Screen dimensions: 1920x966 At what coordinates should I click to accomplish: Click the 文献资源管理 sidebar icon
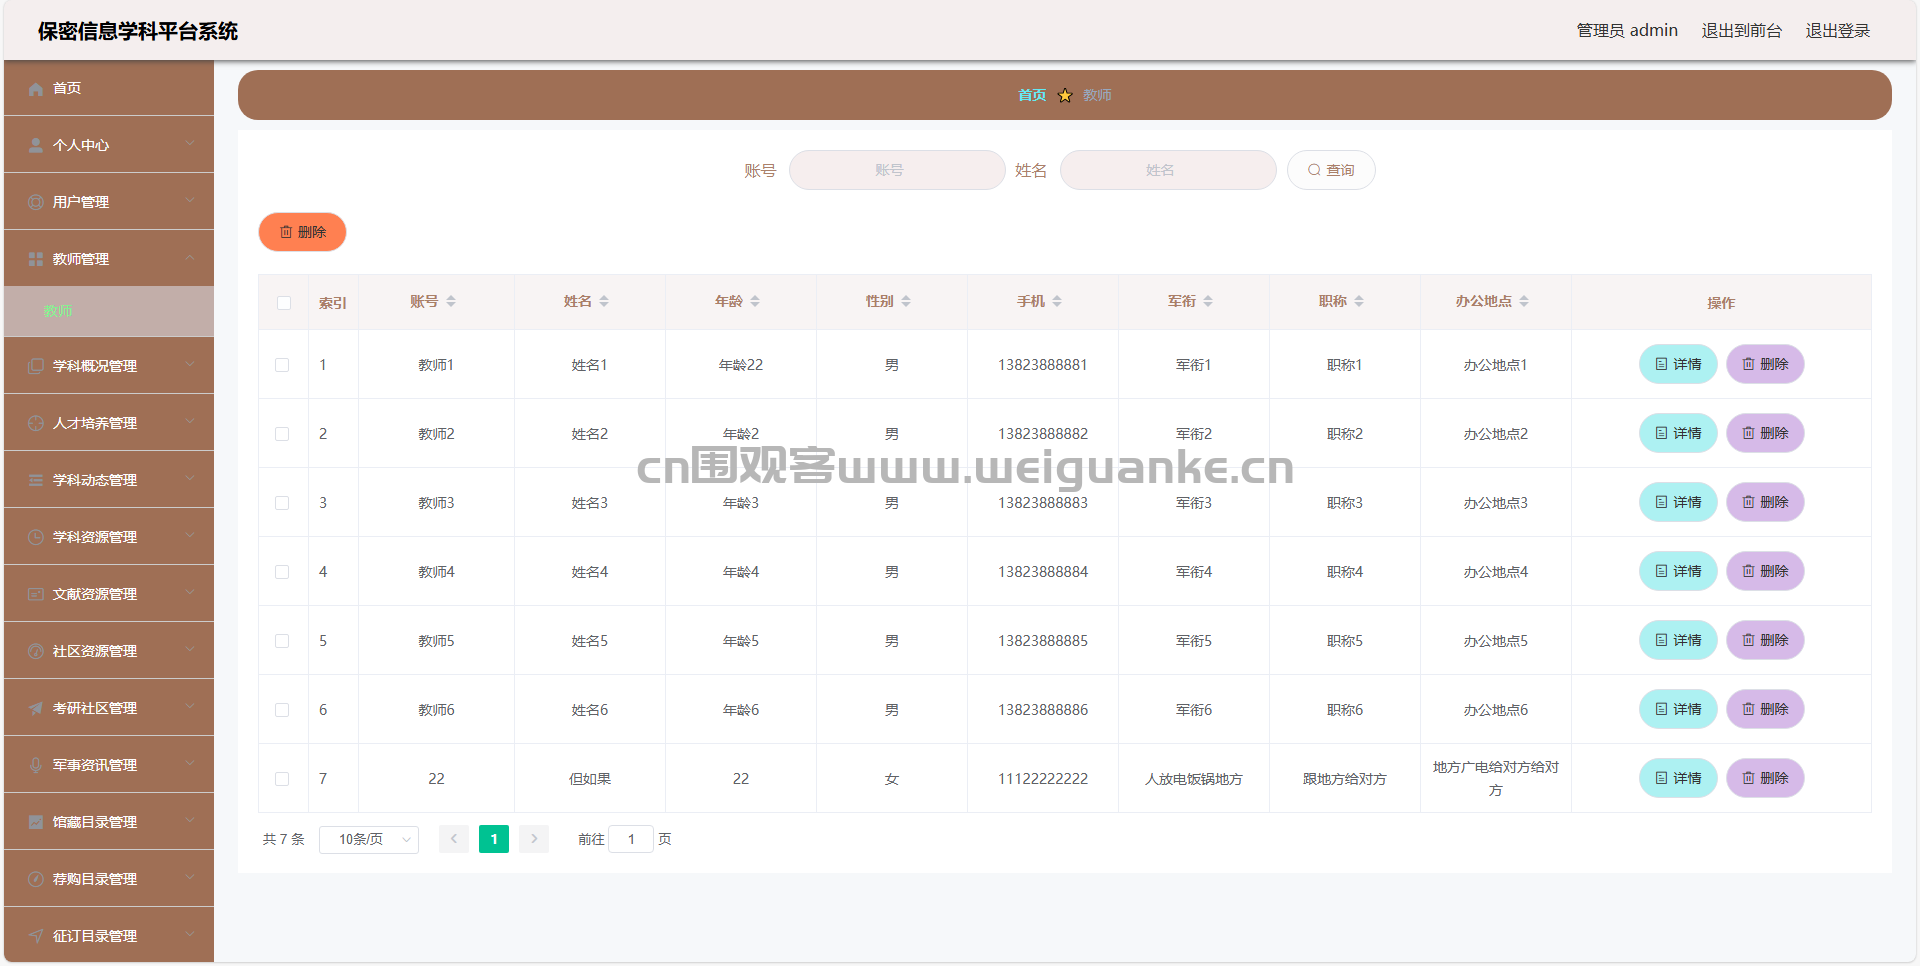(x=36, y=595)
